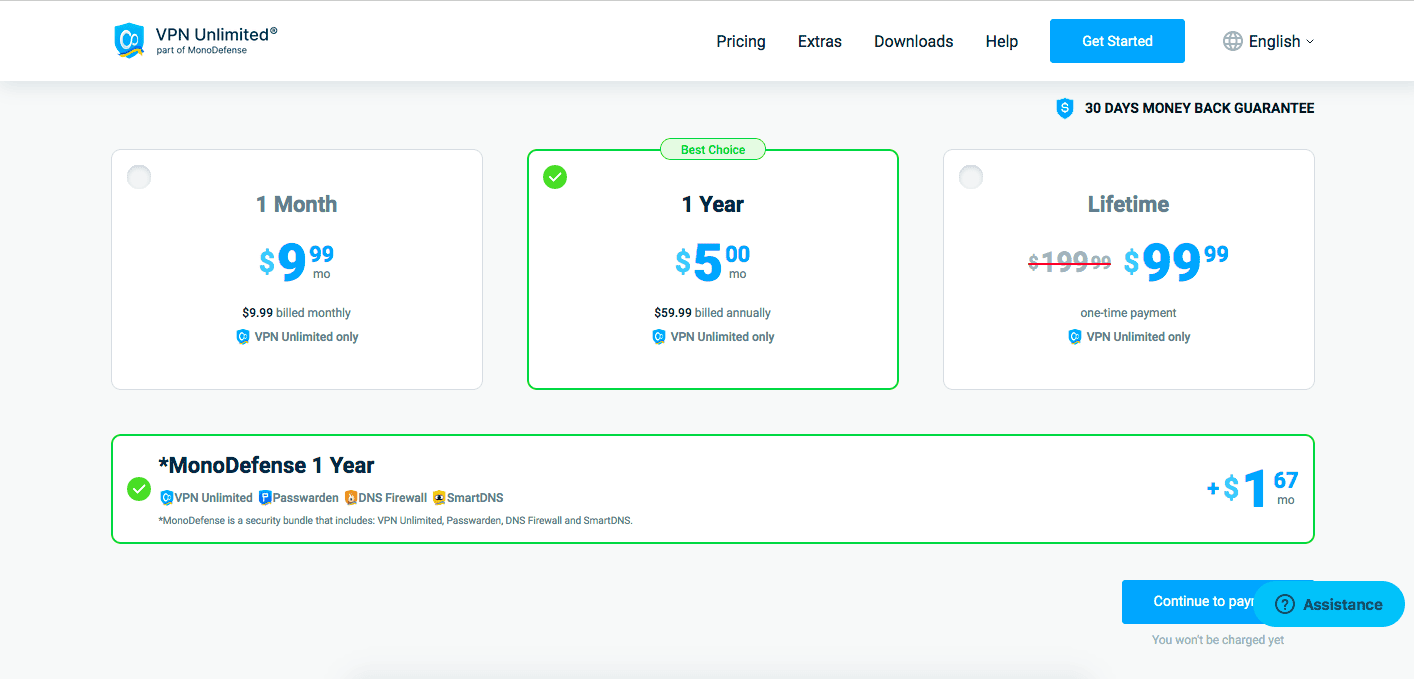1414x679 pixels.
Task: Click the SmartDNS label in the bundle
Action: tap(476, 498)
